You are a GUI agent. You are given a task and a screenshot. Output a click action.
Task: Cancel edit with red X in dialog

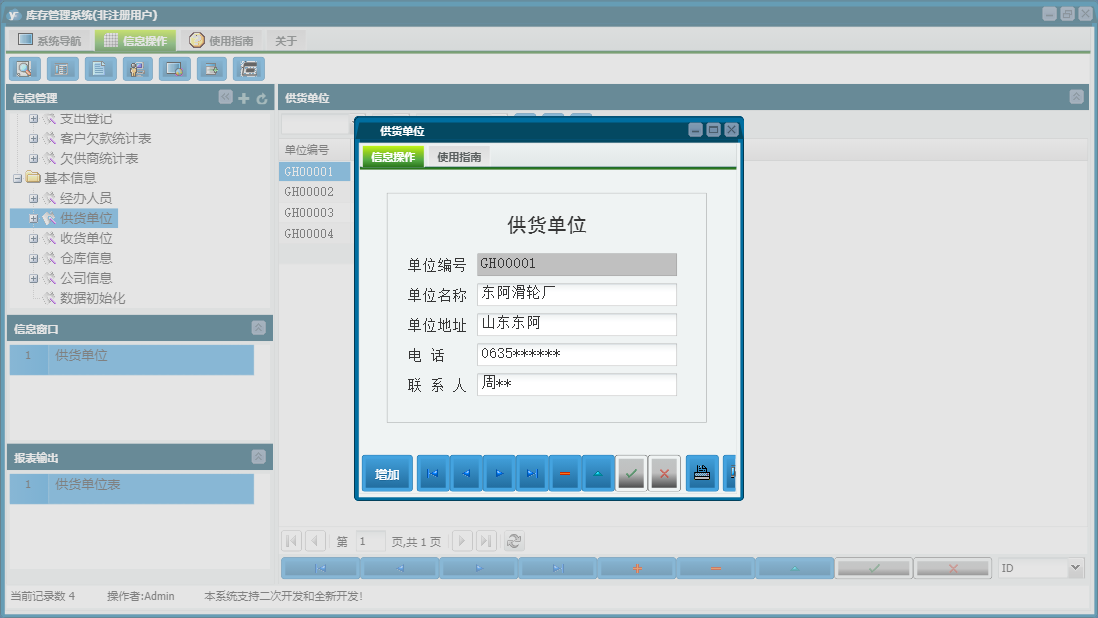click(x=664, y=474)
